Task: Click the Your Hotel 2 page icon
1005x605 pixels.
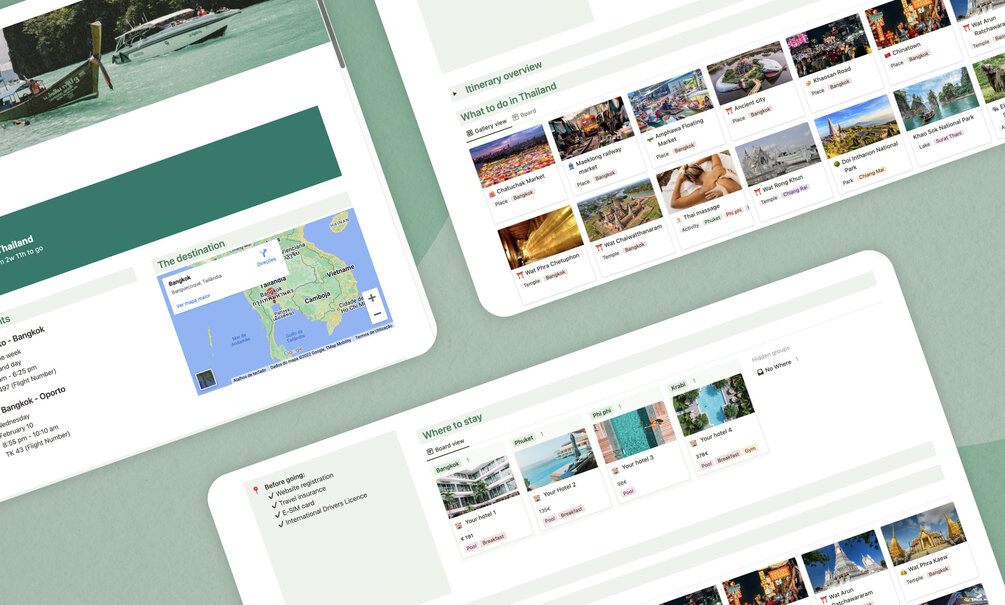Action: 538,498
